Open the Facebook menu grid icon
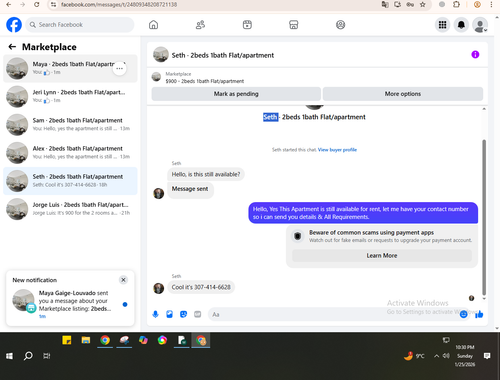 442,25
